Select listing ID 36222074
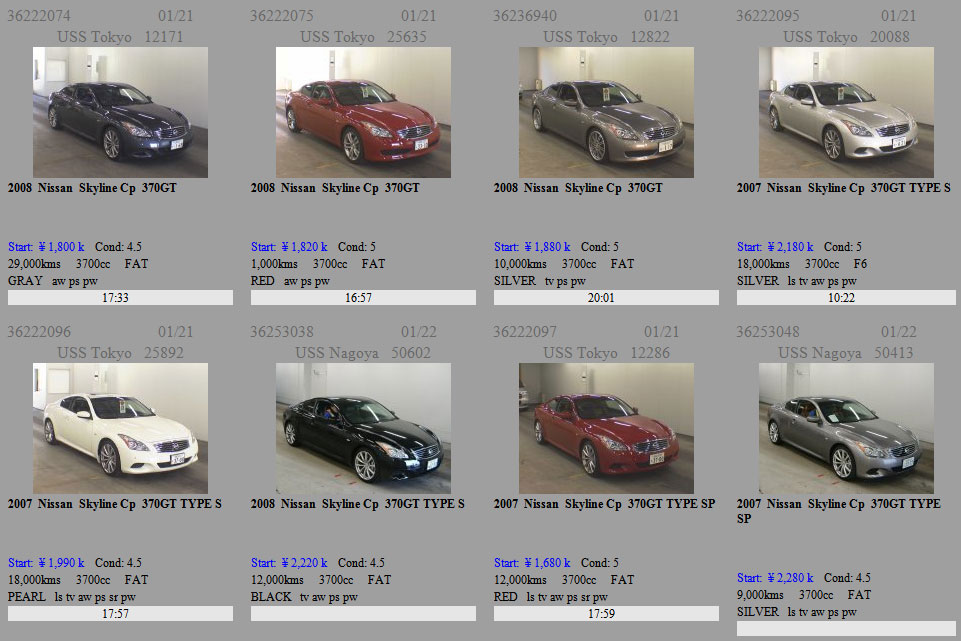Viewport: 961px width, 641px height. click(39, 16)
